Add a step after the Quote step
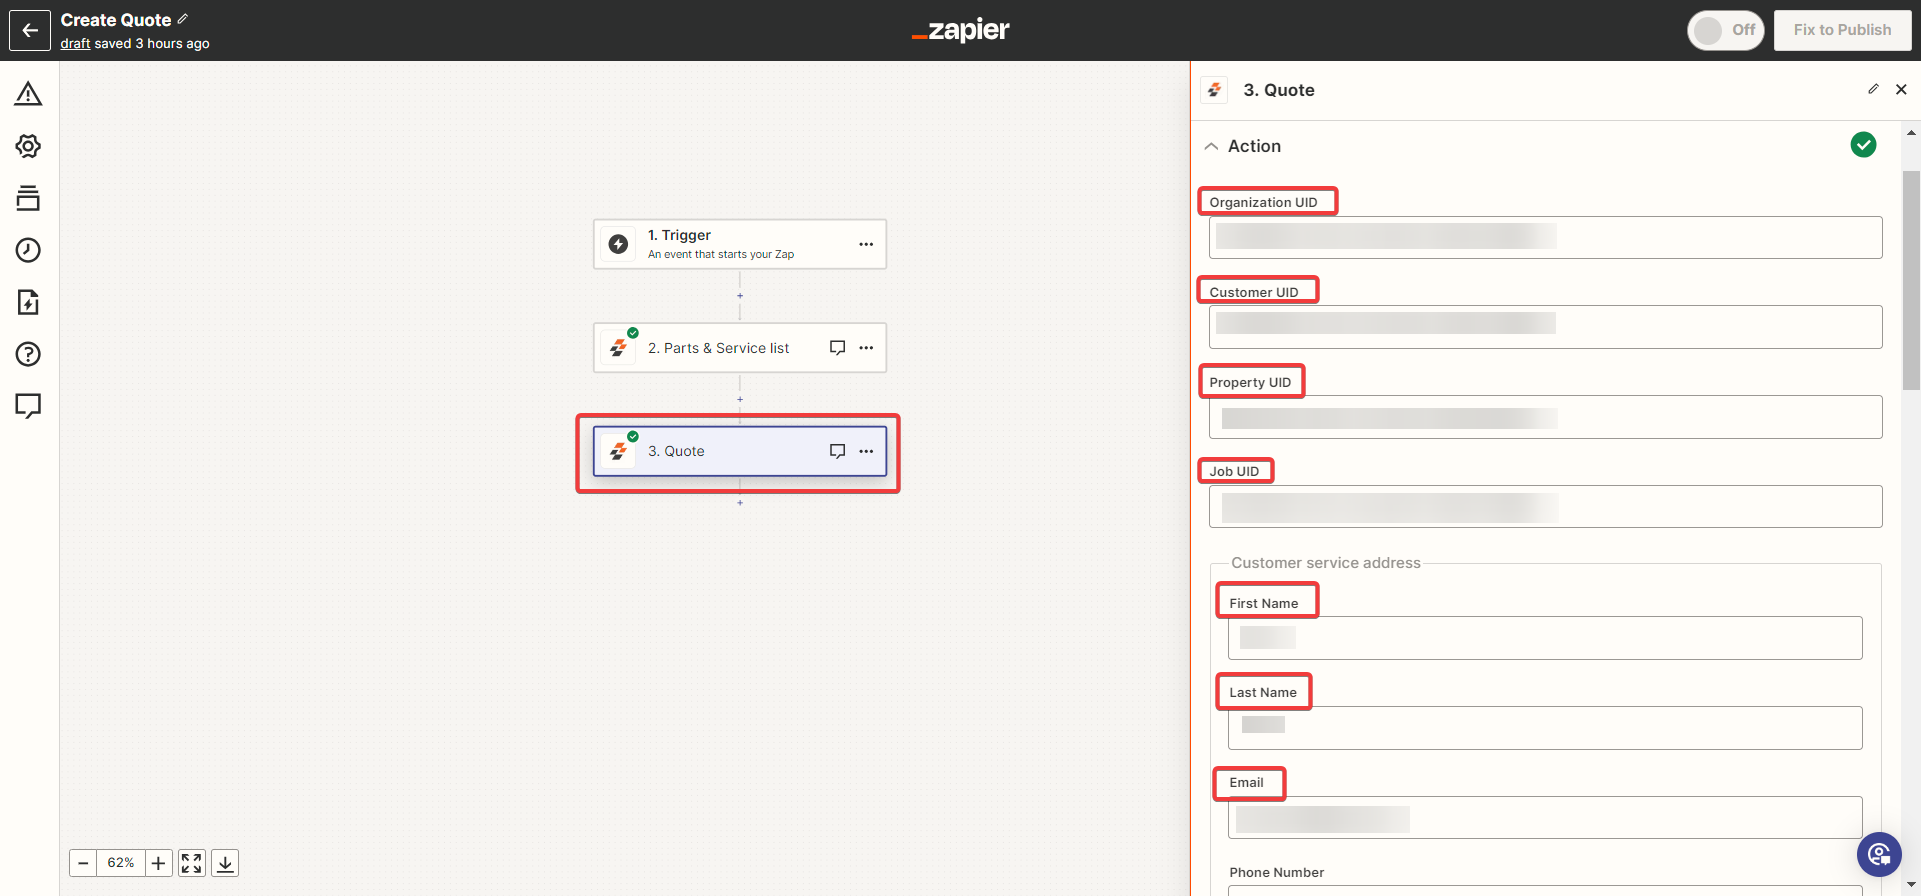The width and height of the screenshot is (1921, 896). click(740, 503)
